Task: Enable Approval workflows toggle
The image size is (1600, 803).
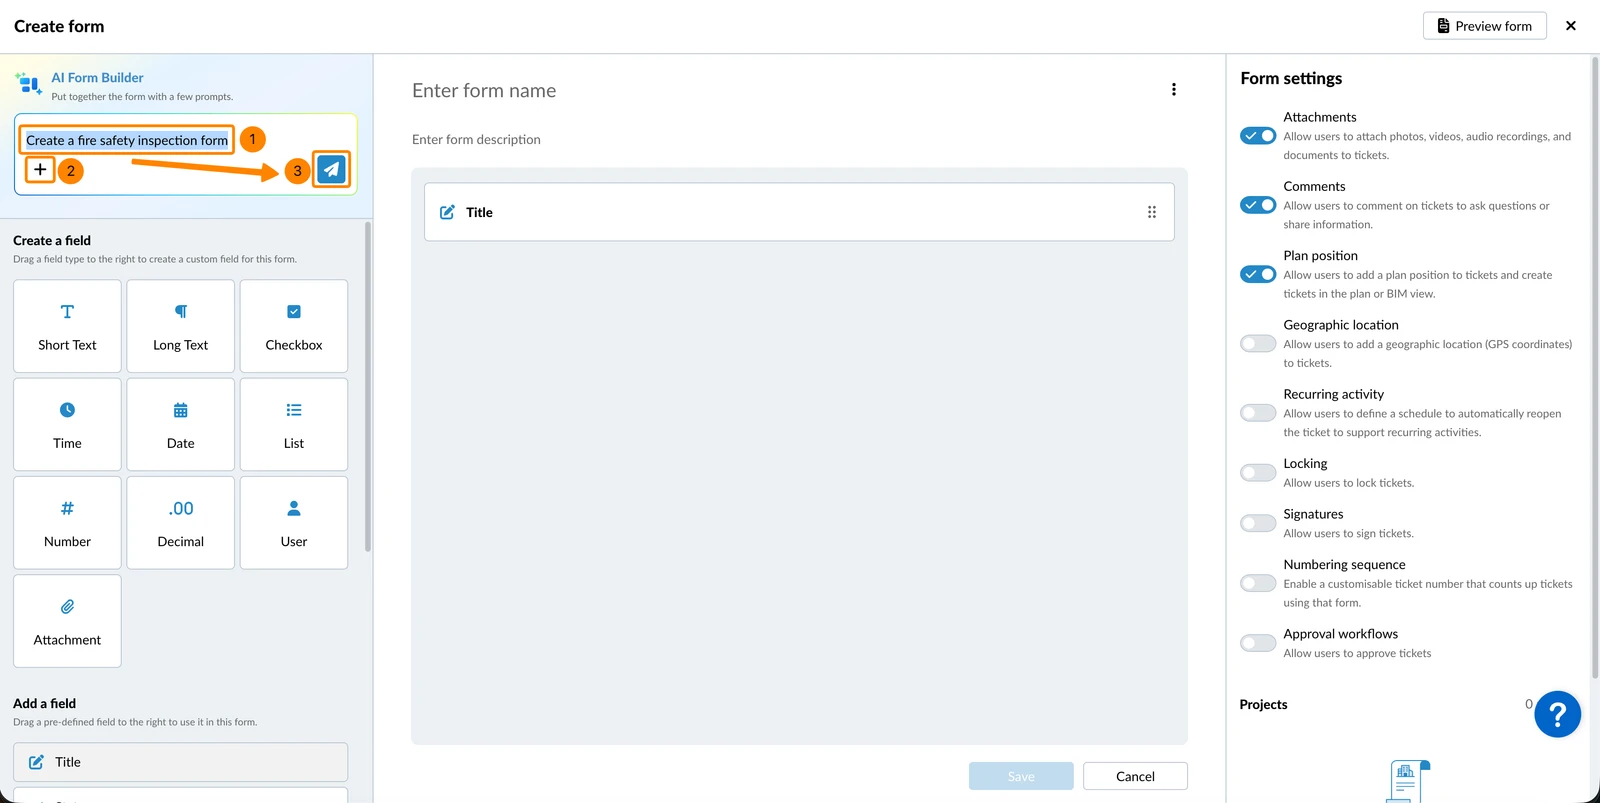Action: click(x=1258, y=643)
